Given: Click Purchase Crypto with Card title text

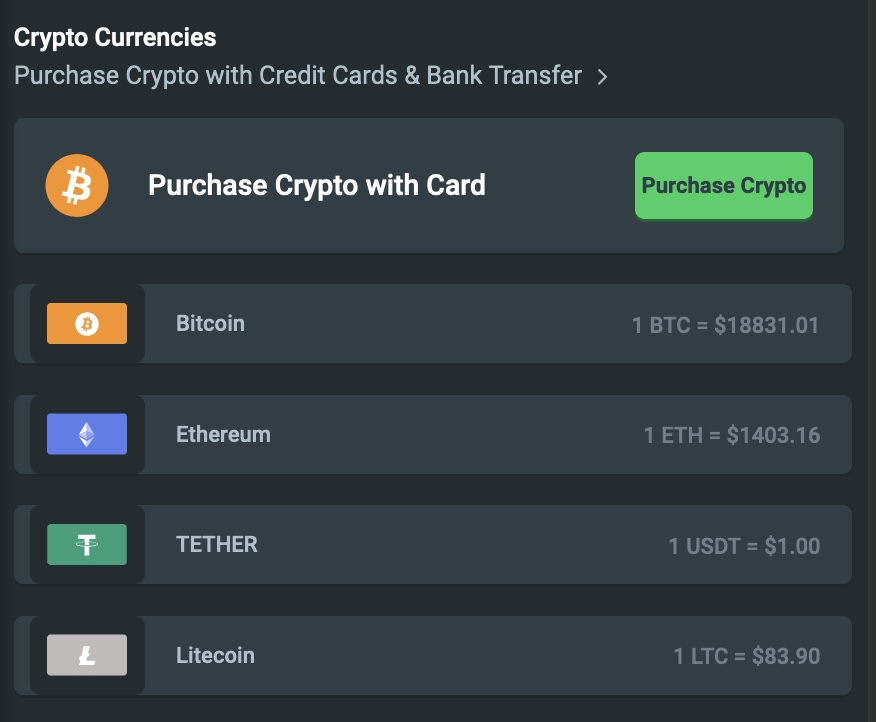Looking at the screenshot, I should pyautogui.click(x=316, y=185).
